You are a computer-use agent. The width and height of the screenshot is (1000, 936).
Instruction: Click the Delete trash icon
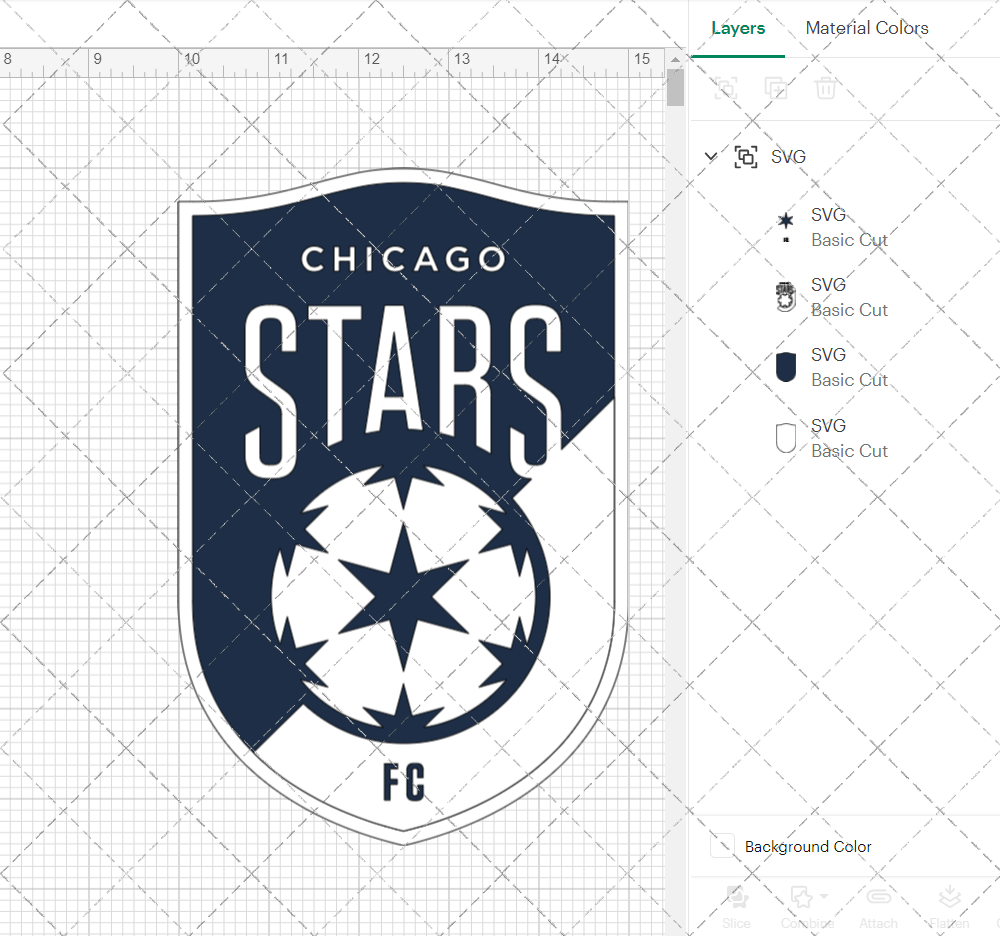click(x=825, y=88)
